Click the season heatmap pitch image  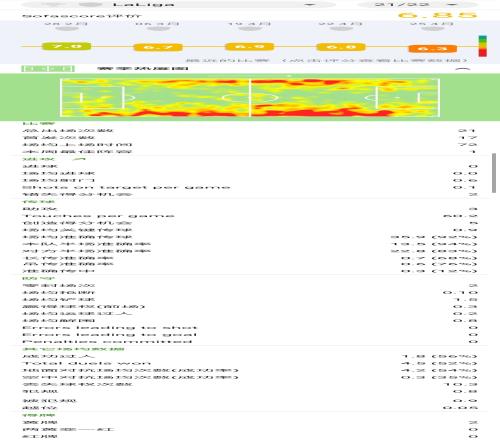[250, 97]
